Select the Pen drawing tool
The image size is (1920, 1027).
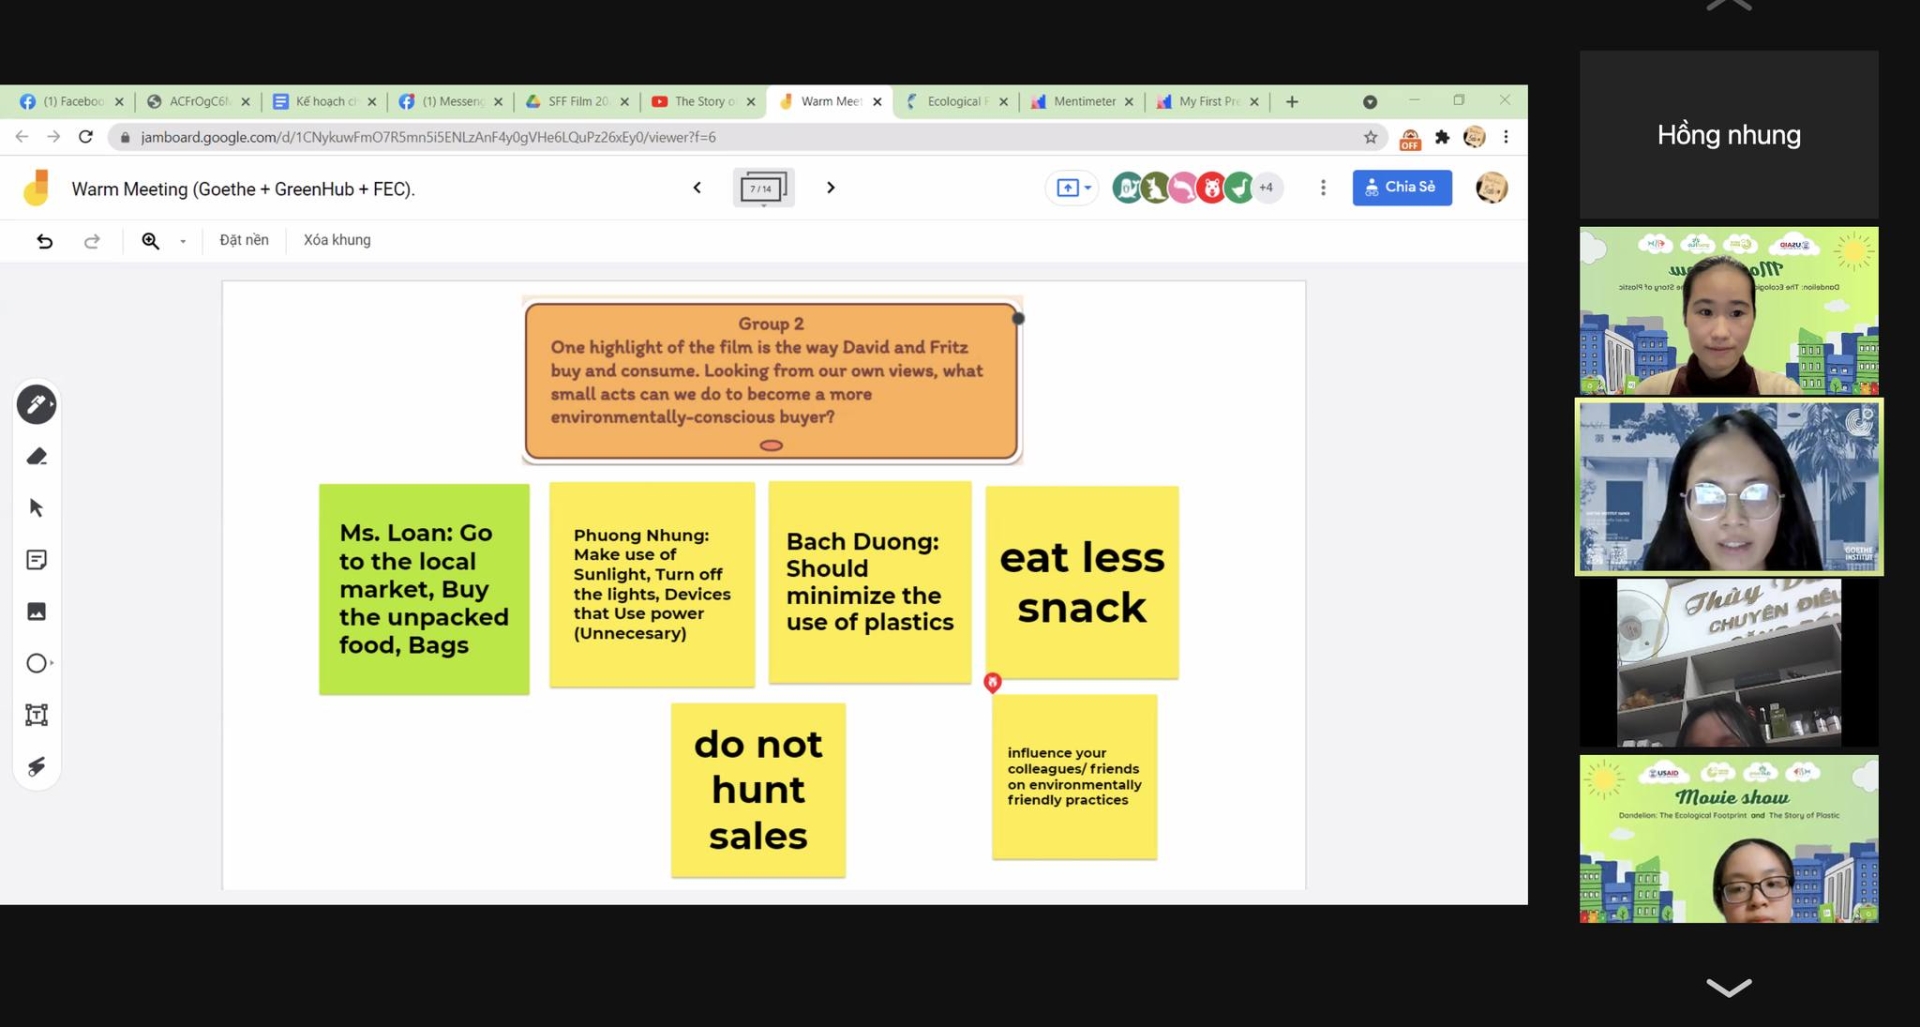36,405
